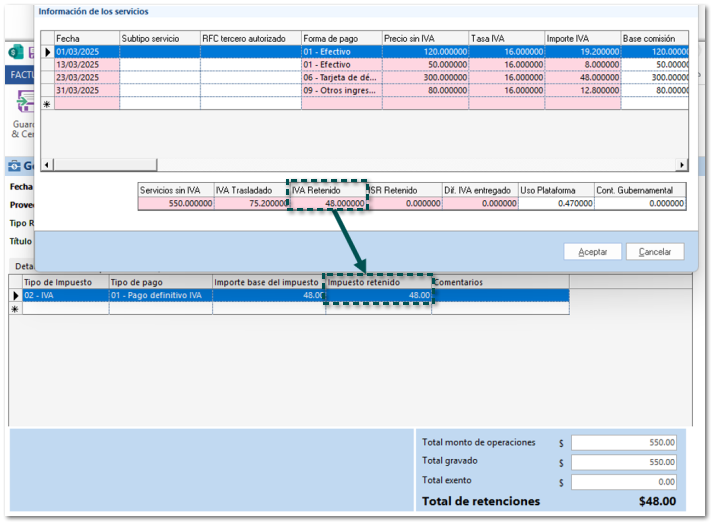Image resolution: width=714 pixels, height=525 pixels.
Task: Click the Fecha column header
Action: [86, 38]
